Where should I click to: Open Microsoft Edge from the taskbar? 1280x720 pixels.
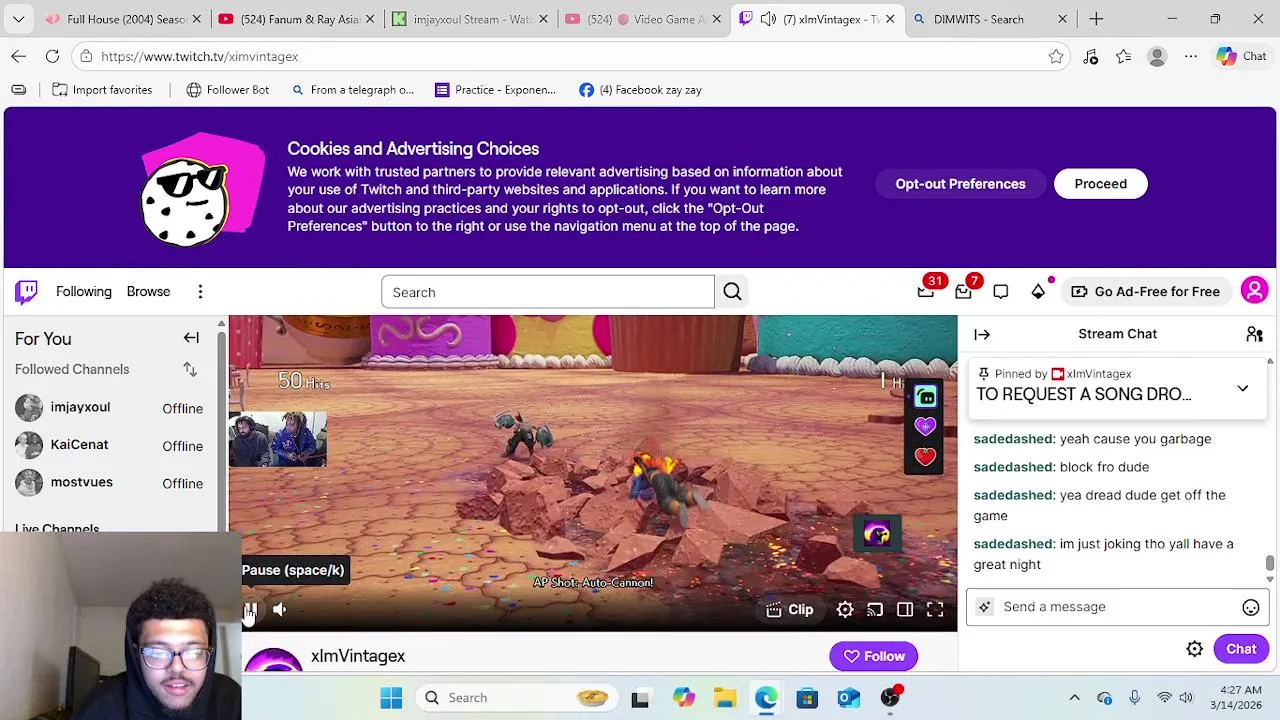[x=765, y=698]
